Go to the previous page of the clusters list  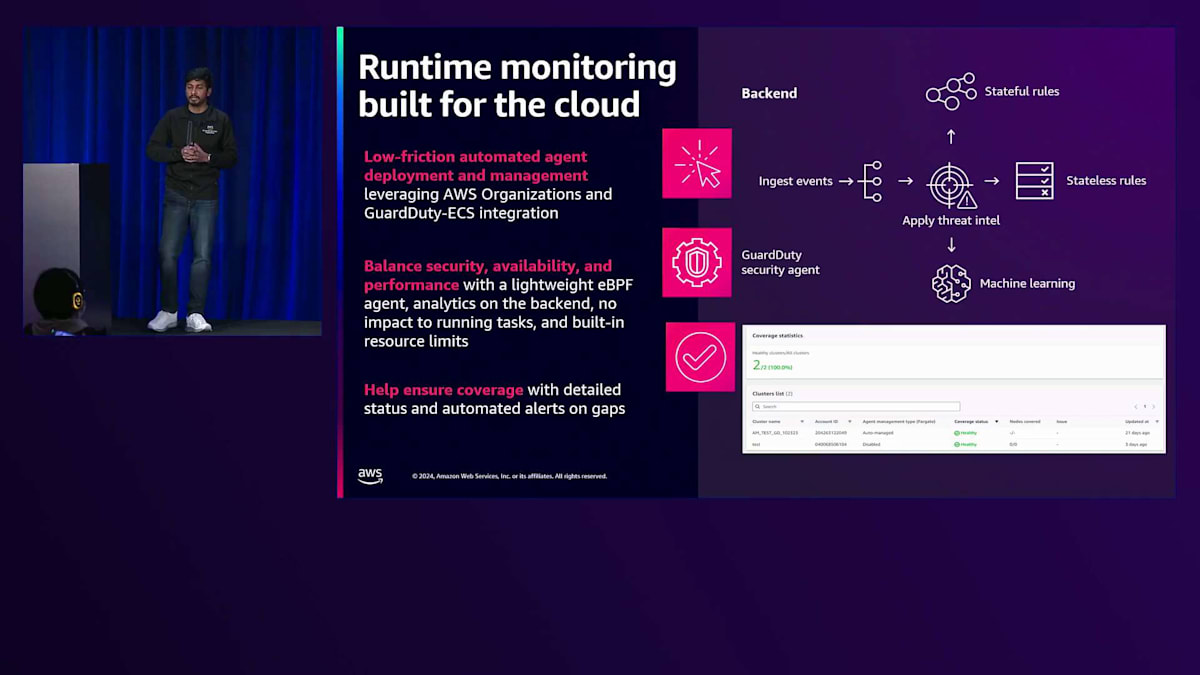[x=1136, y=406]
